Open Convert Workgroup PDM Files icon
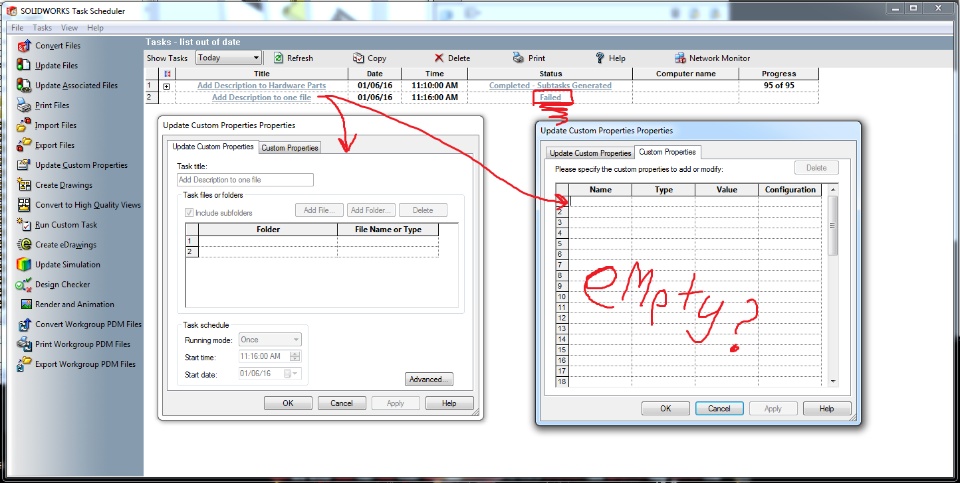The height and width of the screenshot is (483, 960). tap(24, 324)
